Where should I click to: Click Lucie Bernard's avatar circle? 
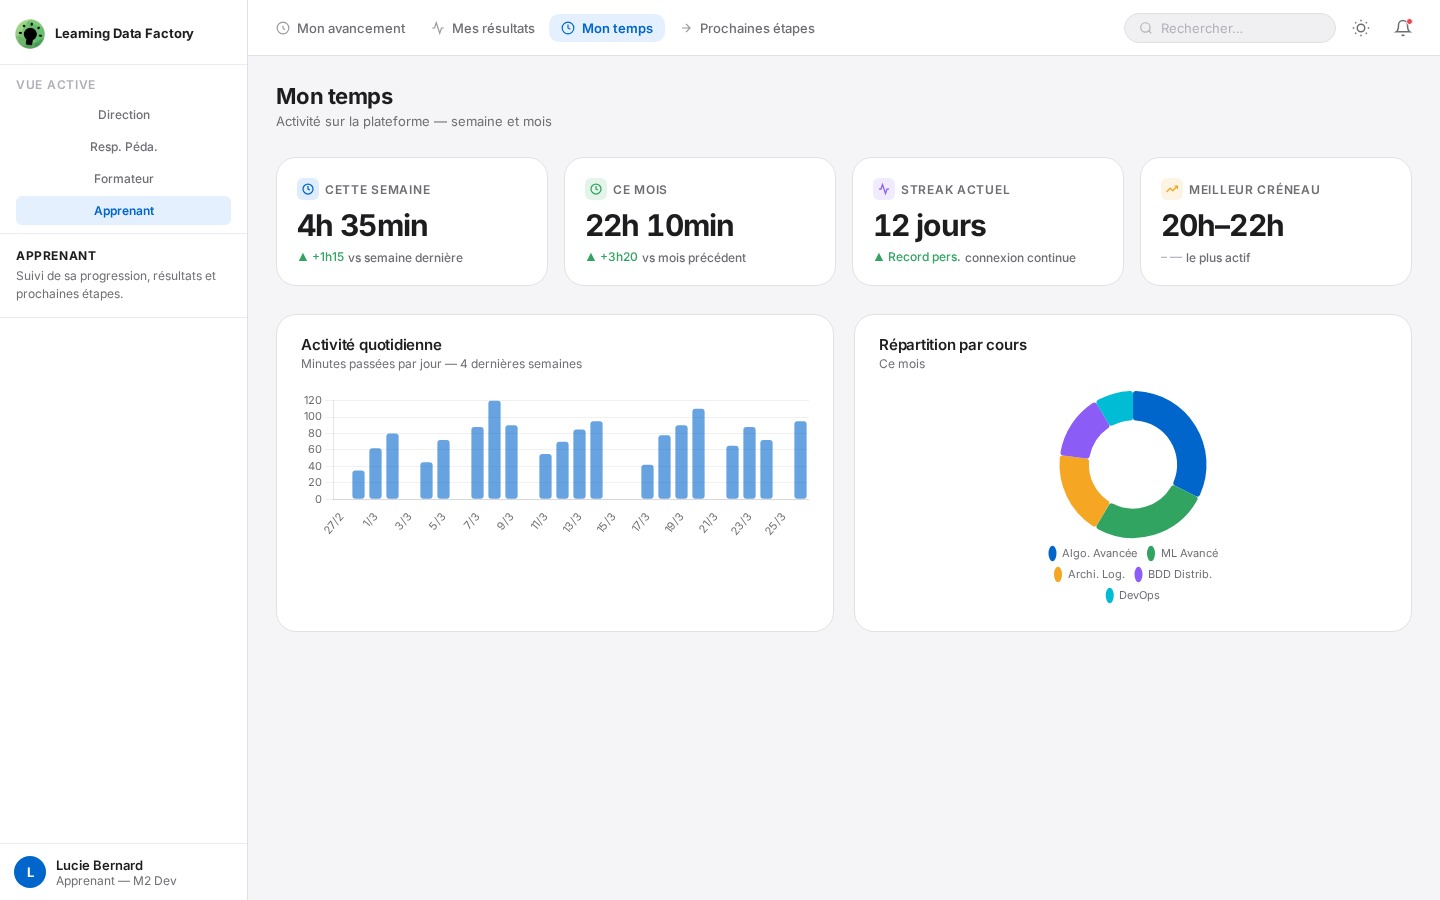click(x=30, y=872)
